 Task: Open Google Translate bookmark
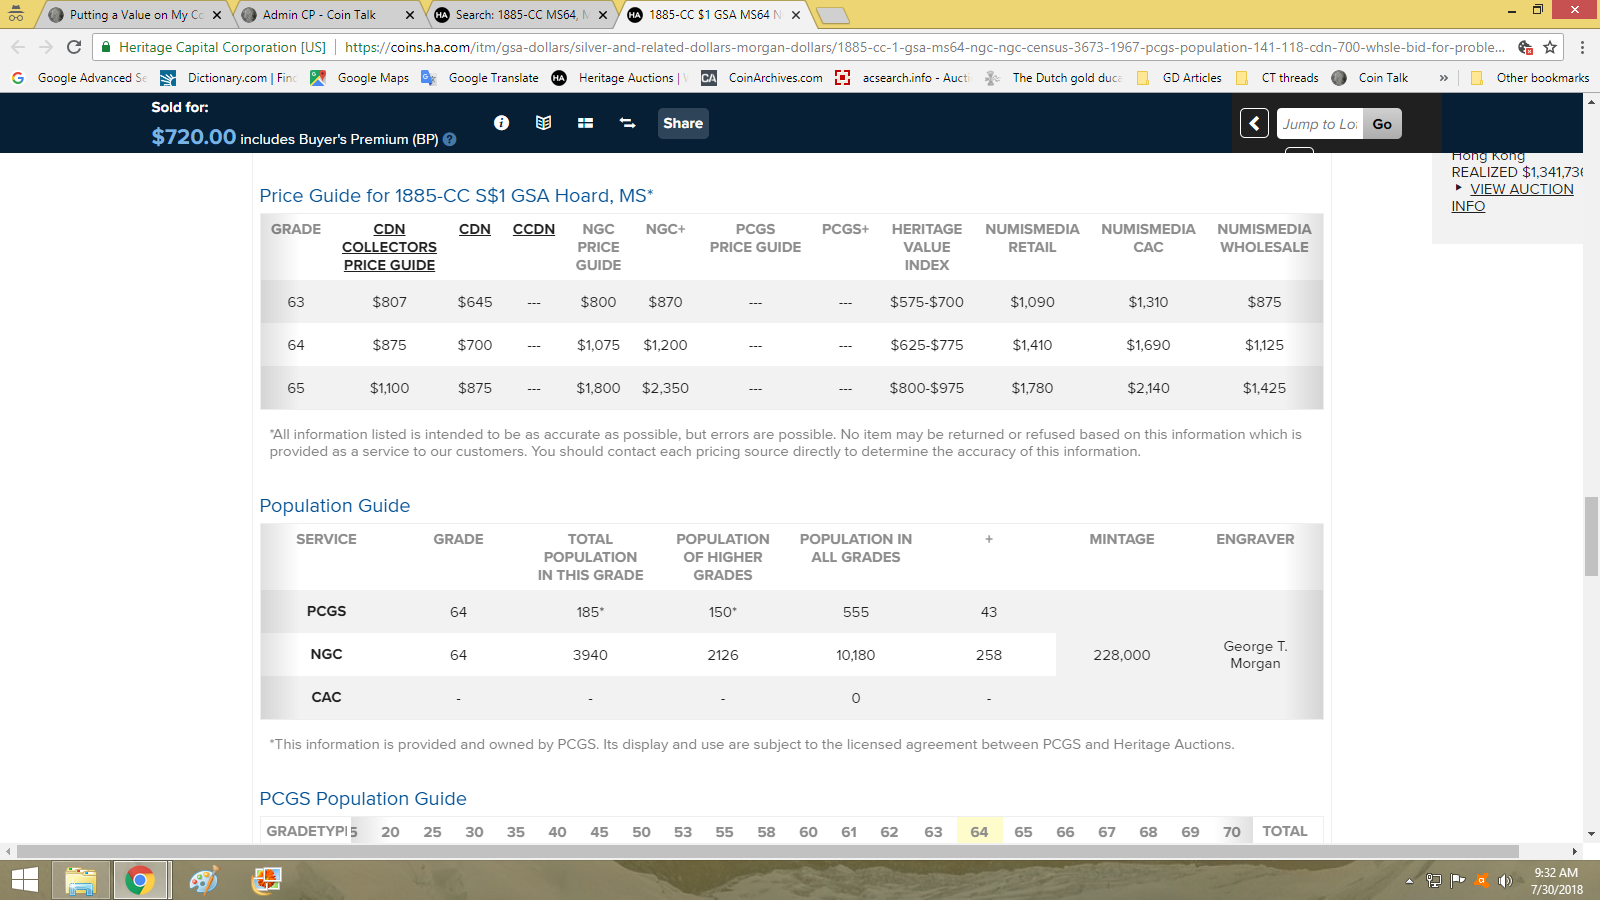pyautogui.click(x=481, y=78)
